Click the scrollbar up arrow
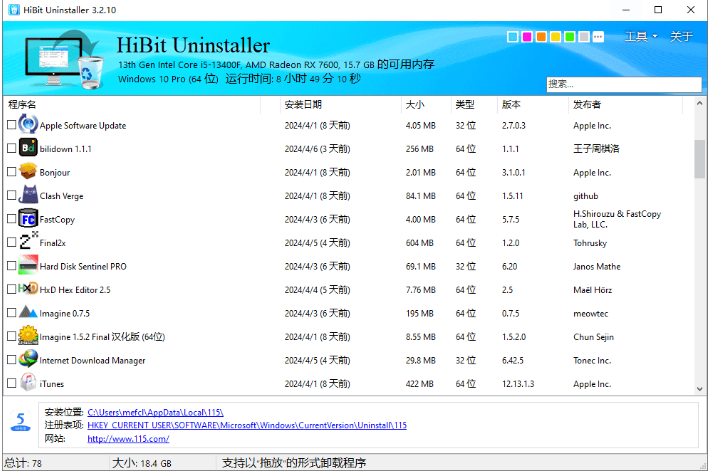This screenshot has width=710, height=472. click(700, 104)
